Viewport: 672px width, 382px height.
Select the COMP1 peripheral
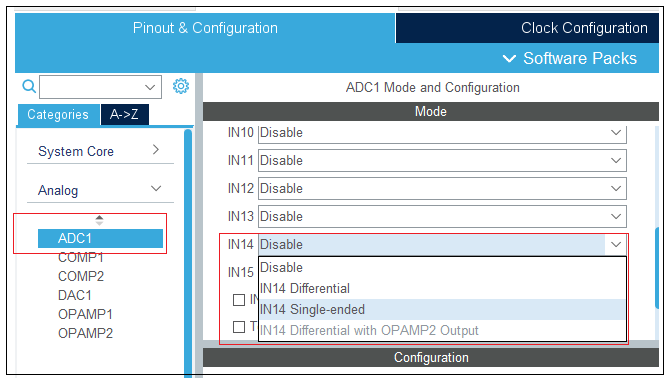click(81, 257)
